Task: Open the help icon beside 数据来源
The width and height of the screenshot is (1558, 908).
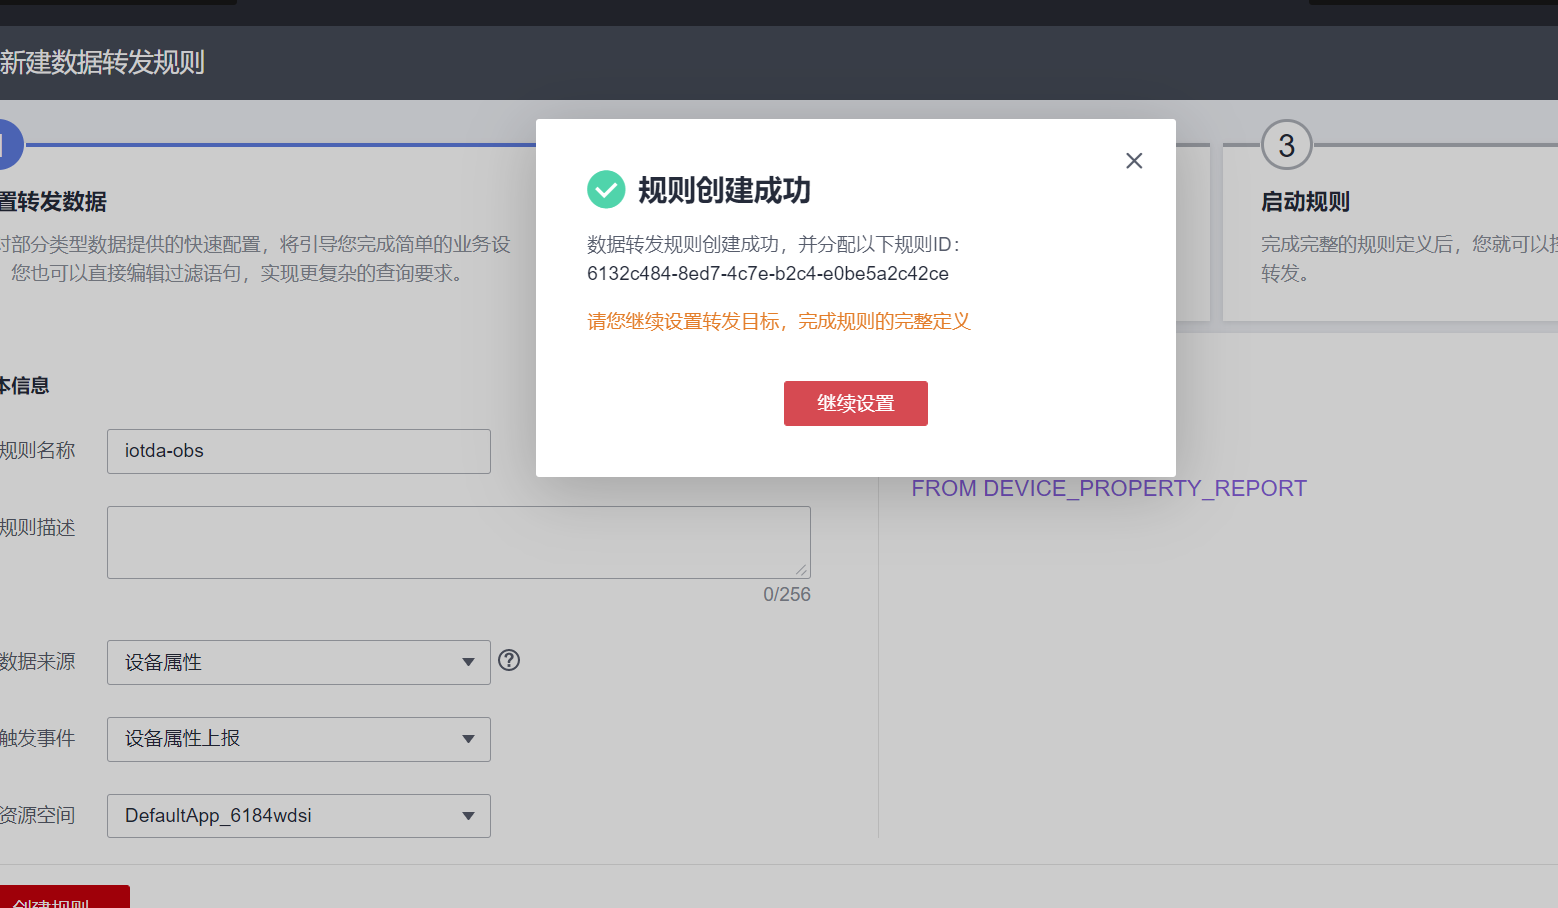Action: click(509, 660)
